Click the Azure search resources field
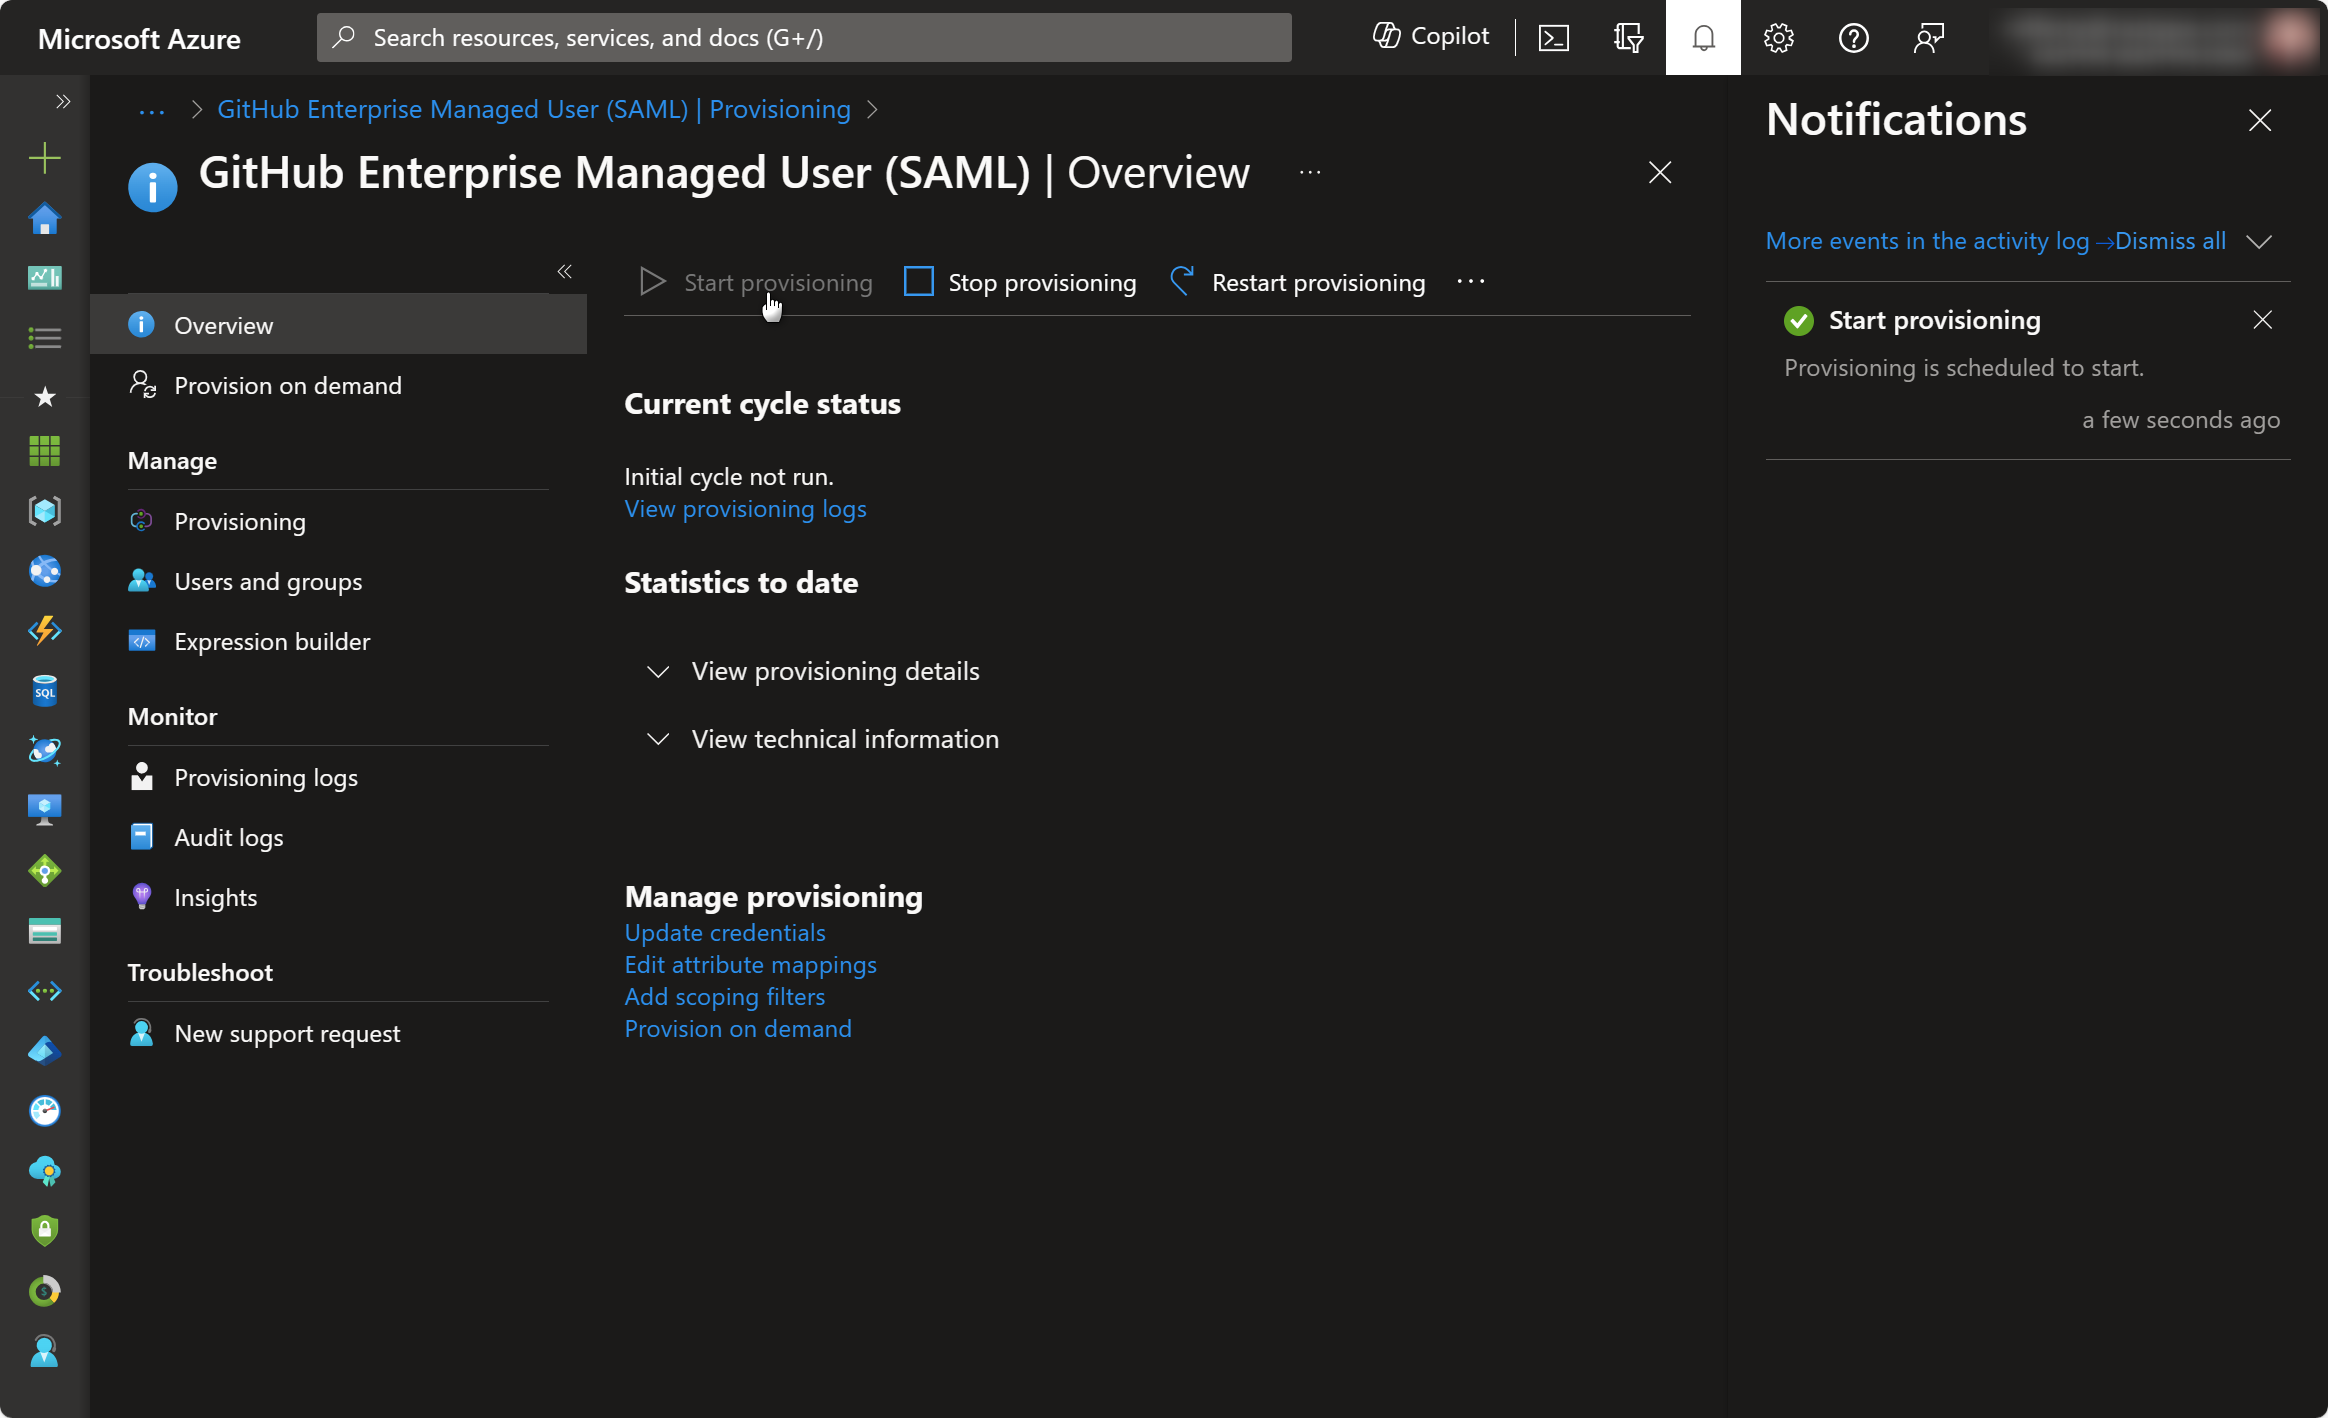Viewport: 2328px width, 1418px height. 804,38
